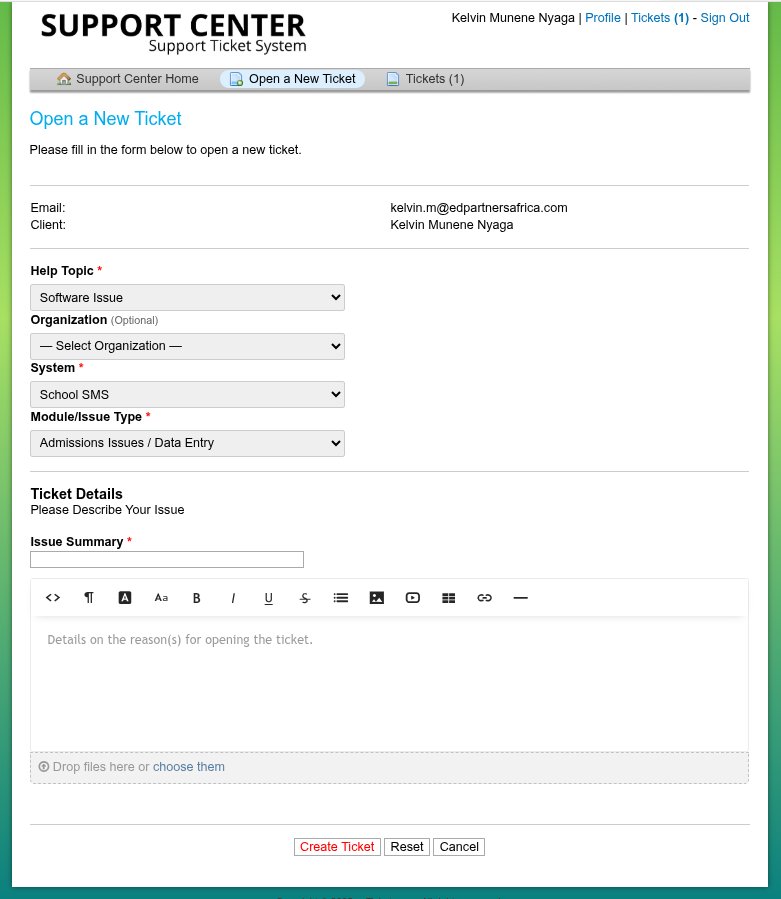Click the tickets list icon in navigation

(393, 79)
